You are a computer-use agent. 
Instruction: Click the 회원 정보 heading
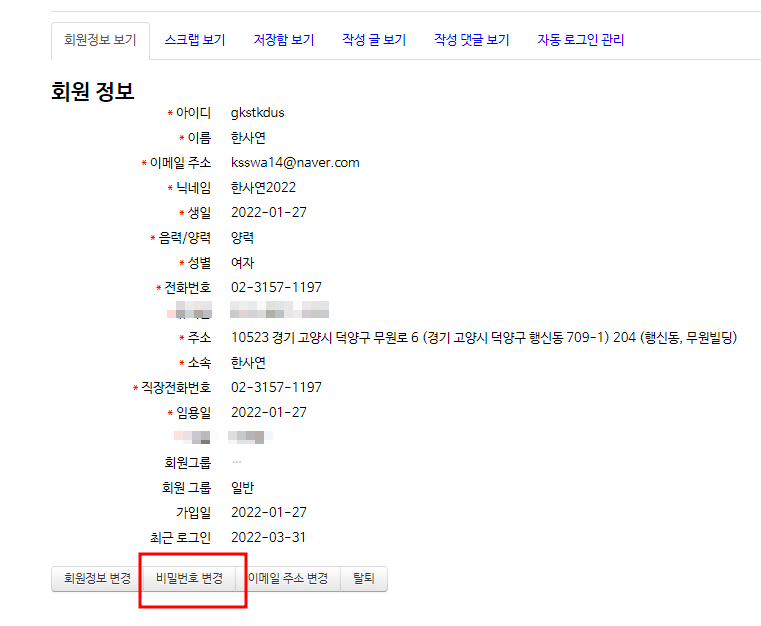[x=93, y=92]
